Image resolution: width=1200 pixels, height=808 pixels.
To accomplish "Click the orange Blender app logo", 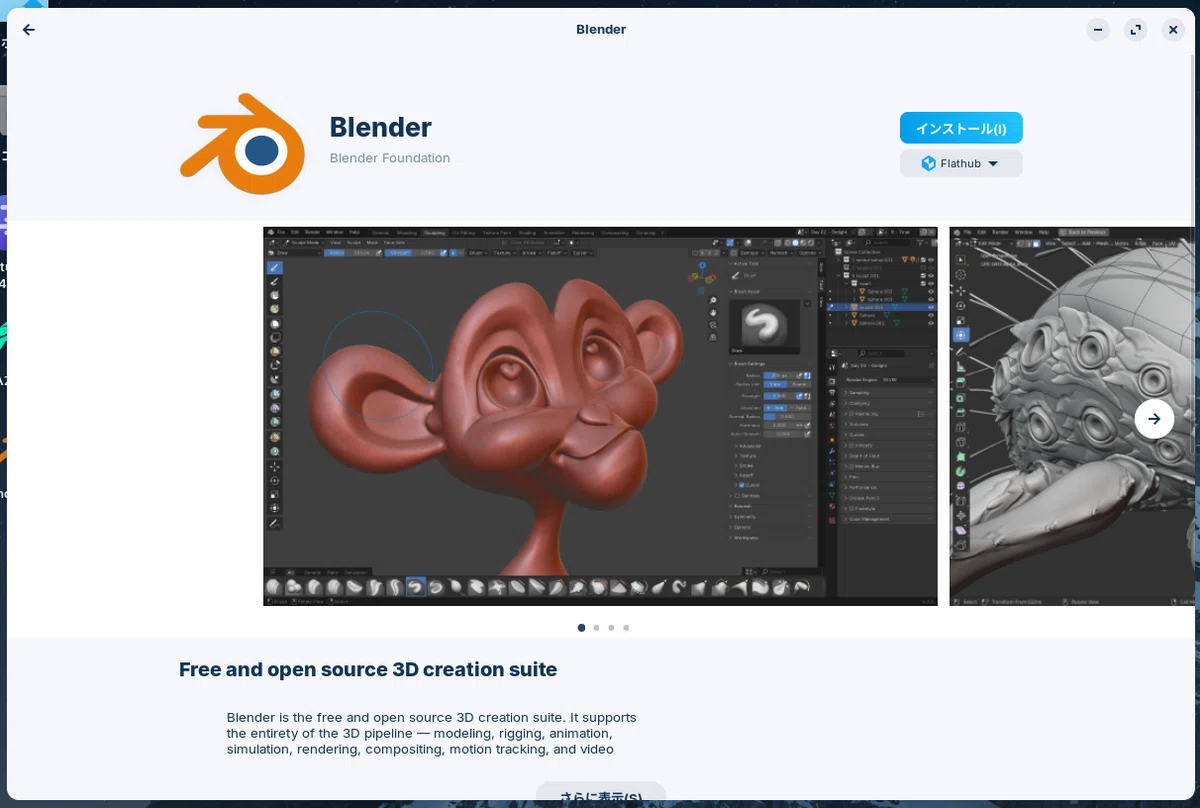I will pyautogui.click(x=243, y=144).
